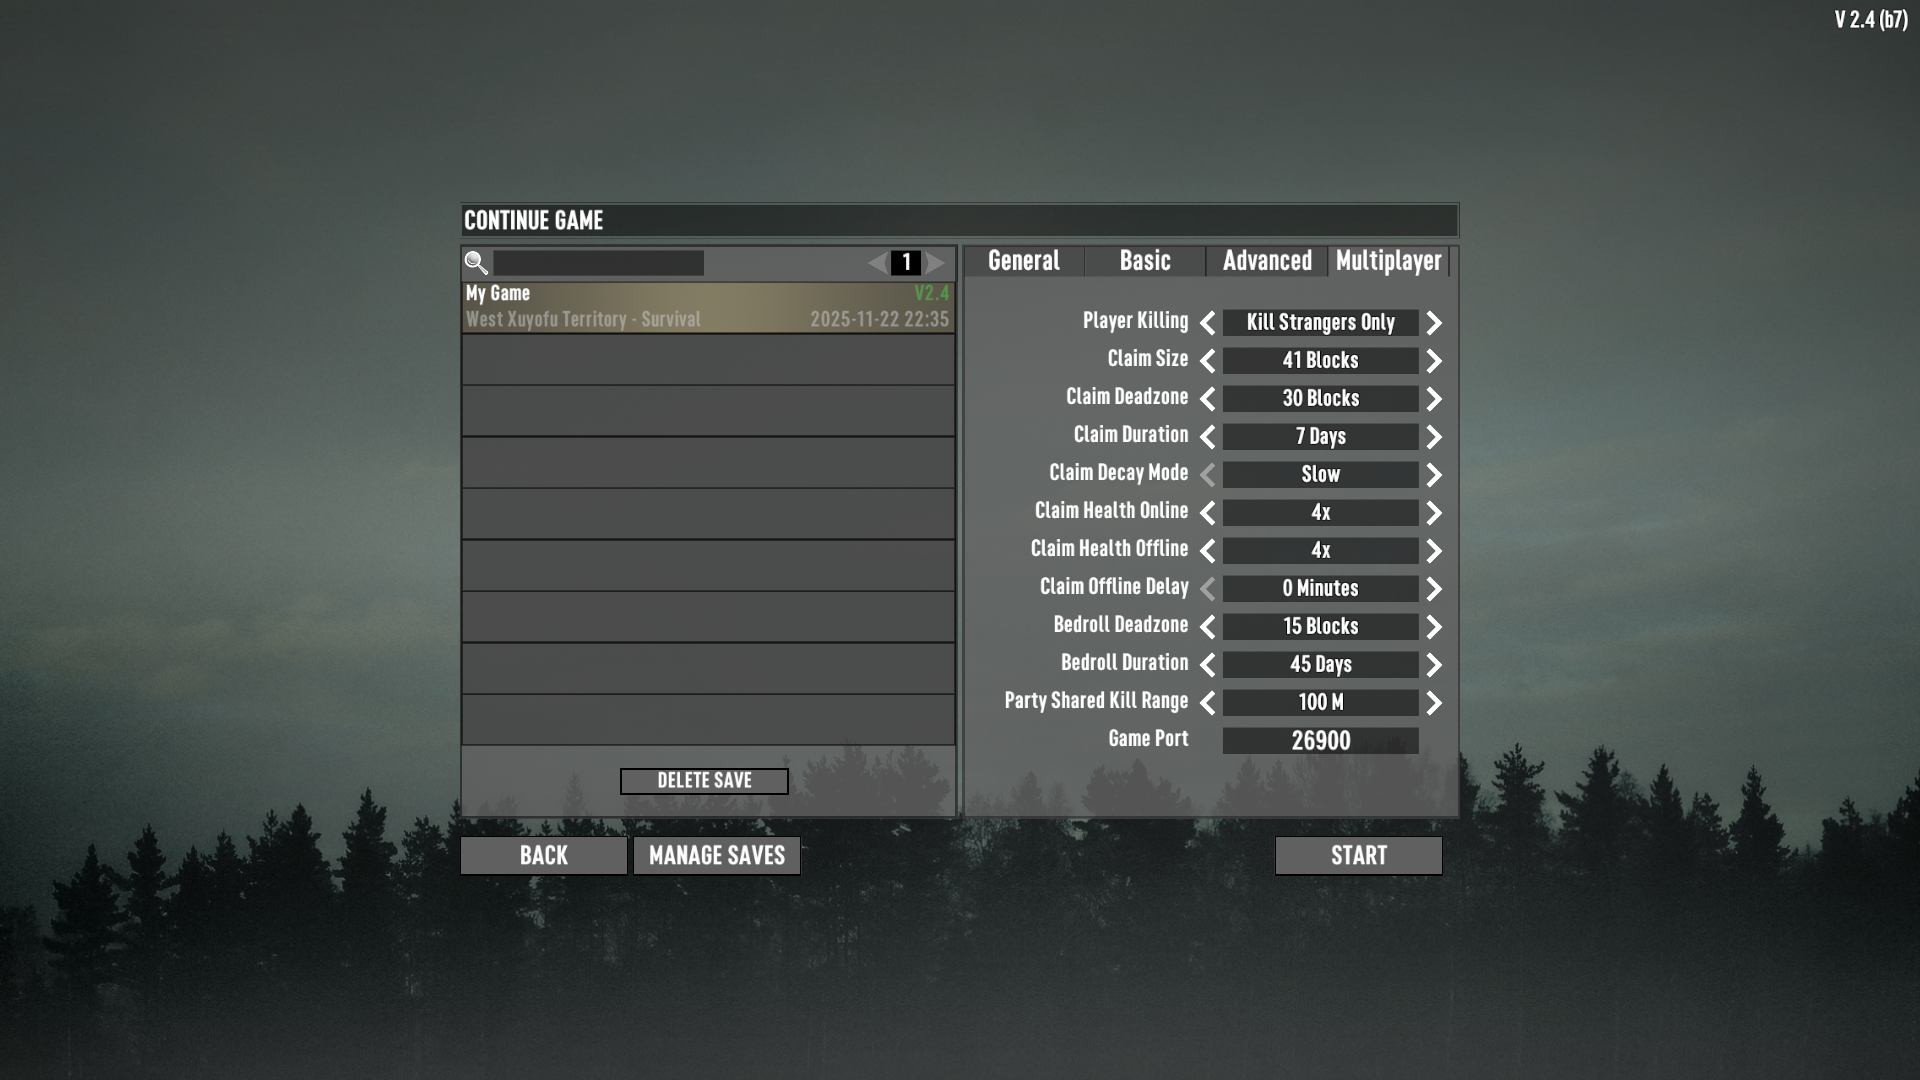The width and height of the screenshot is (1920, 1080).
Task: Click next page arrow in save list
Action: click(935, 263)
